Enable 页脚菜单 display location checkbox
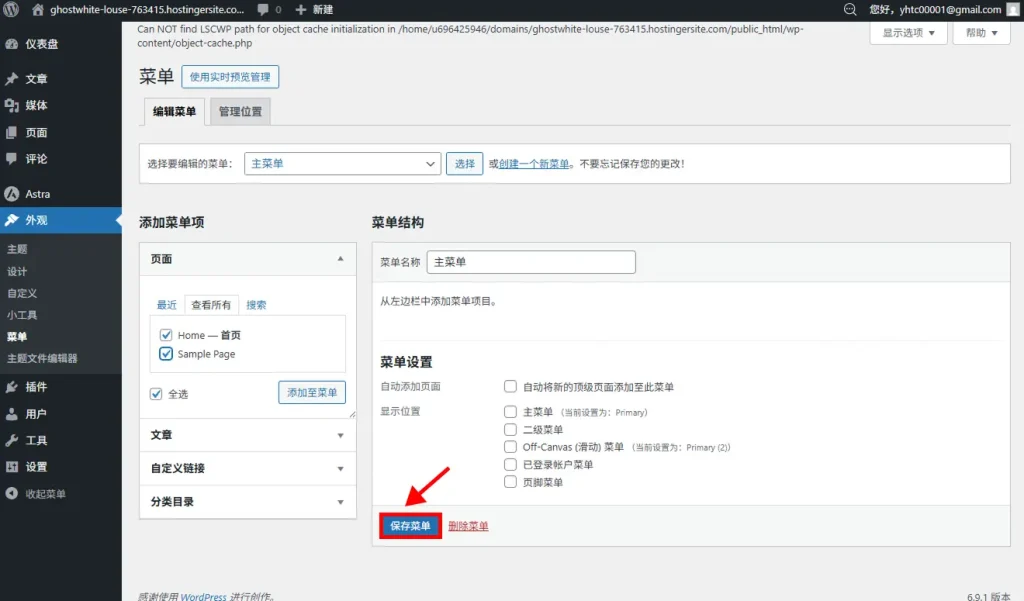Image resolution: width=1024 pixels, height=601 pixels. pos(511,482)
